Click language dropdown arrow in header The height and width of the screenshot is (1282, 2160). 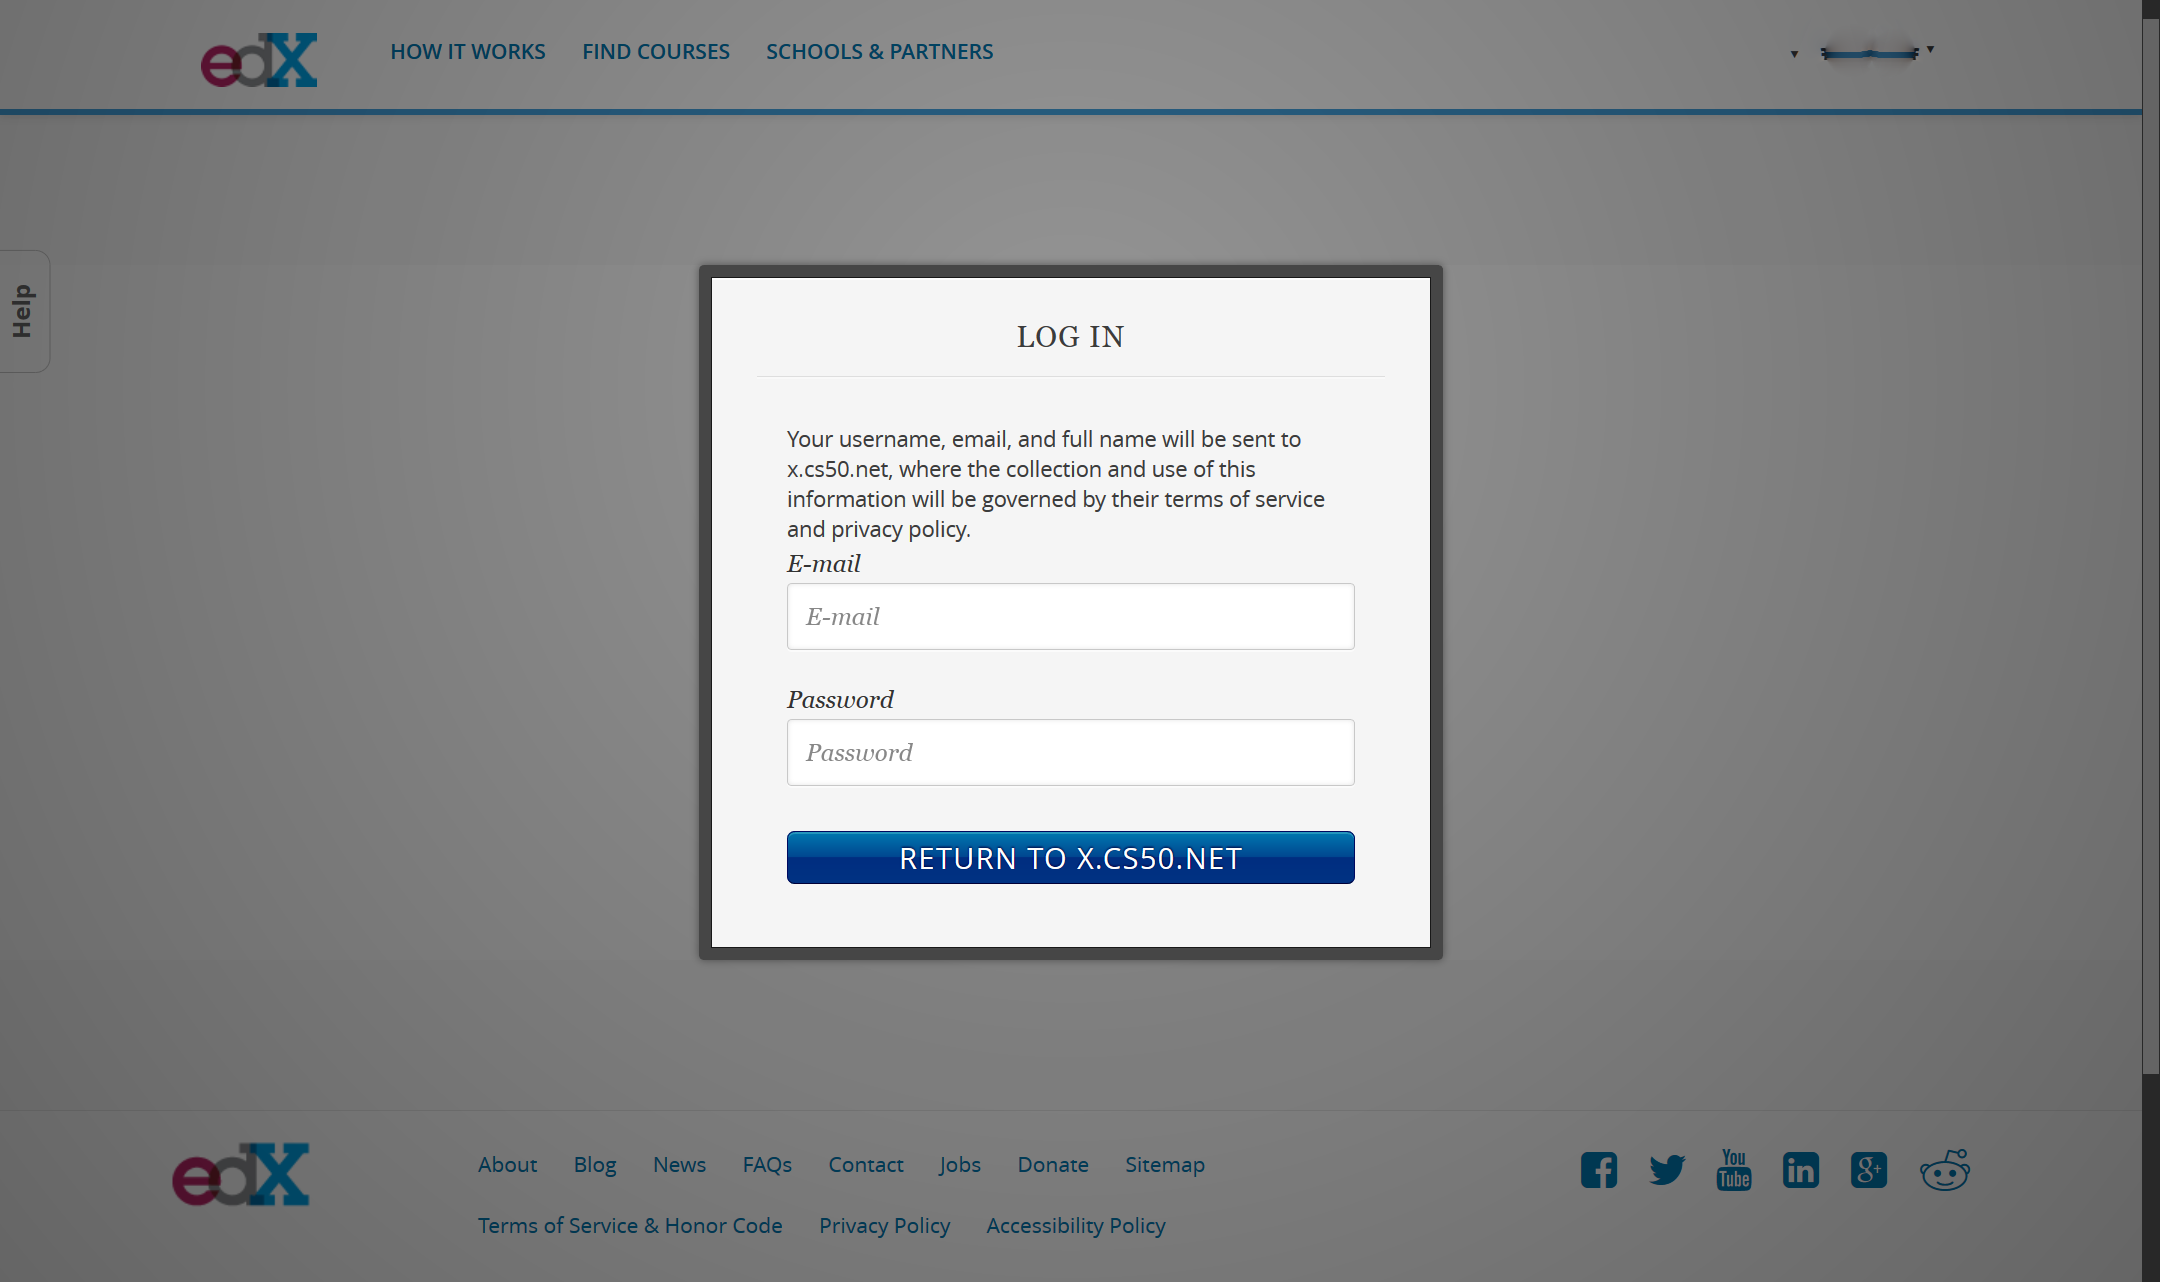click(x=1794, y=53)
